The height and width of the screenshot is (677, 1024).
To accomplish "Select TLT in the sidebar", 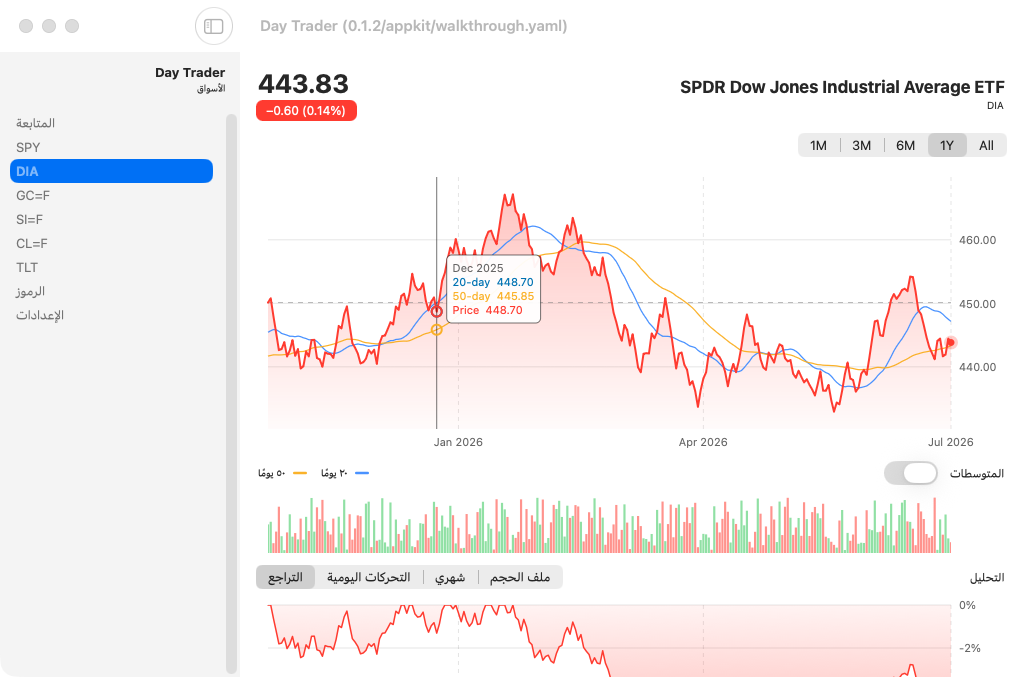I will (111, 268).
